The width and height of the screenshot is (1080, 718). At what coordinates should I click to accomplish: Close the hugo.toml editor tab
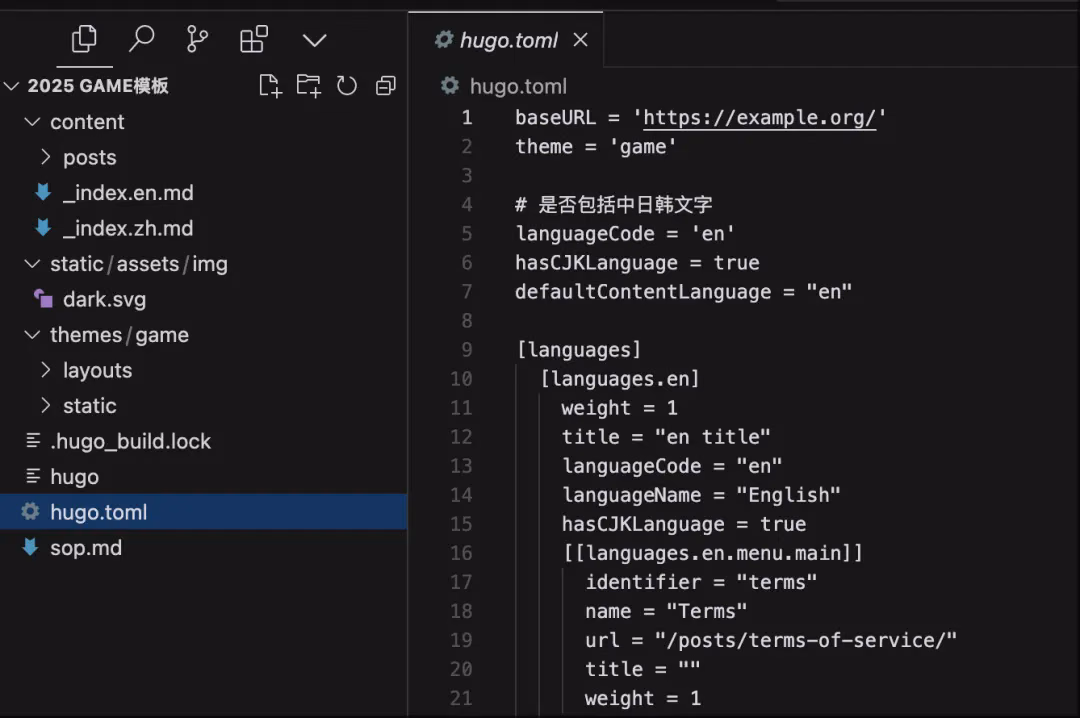(x=581, y=40)
